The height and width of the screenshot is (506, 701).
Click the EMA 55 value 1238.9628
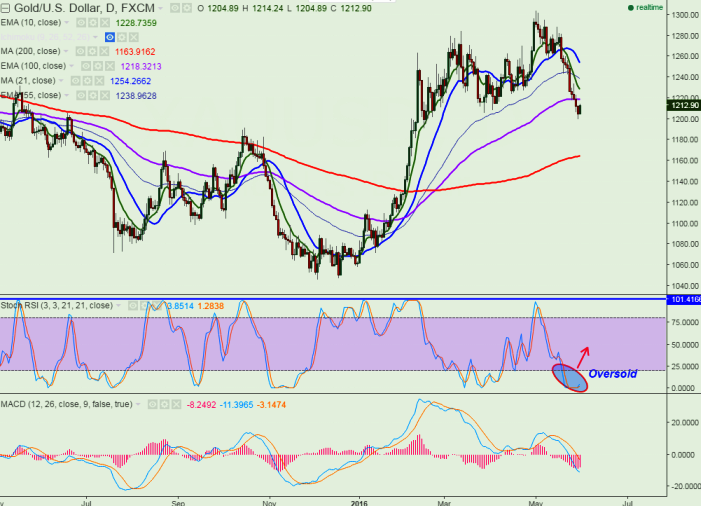(x=136, y=96)
